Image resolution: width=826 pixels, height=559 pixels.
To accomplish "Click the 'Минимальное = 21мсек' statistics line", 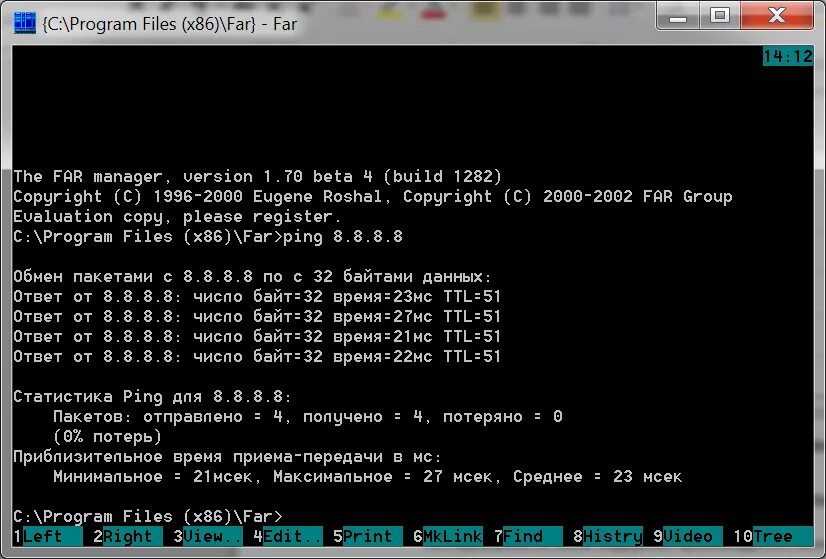I will pyautogui.click(x=368, y=476).
